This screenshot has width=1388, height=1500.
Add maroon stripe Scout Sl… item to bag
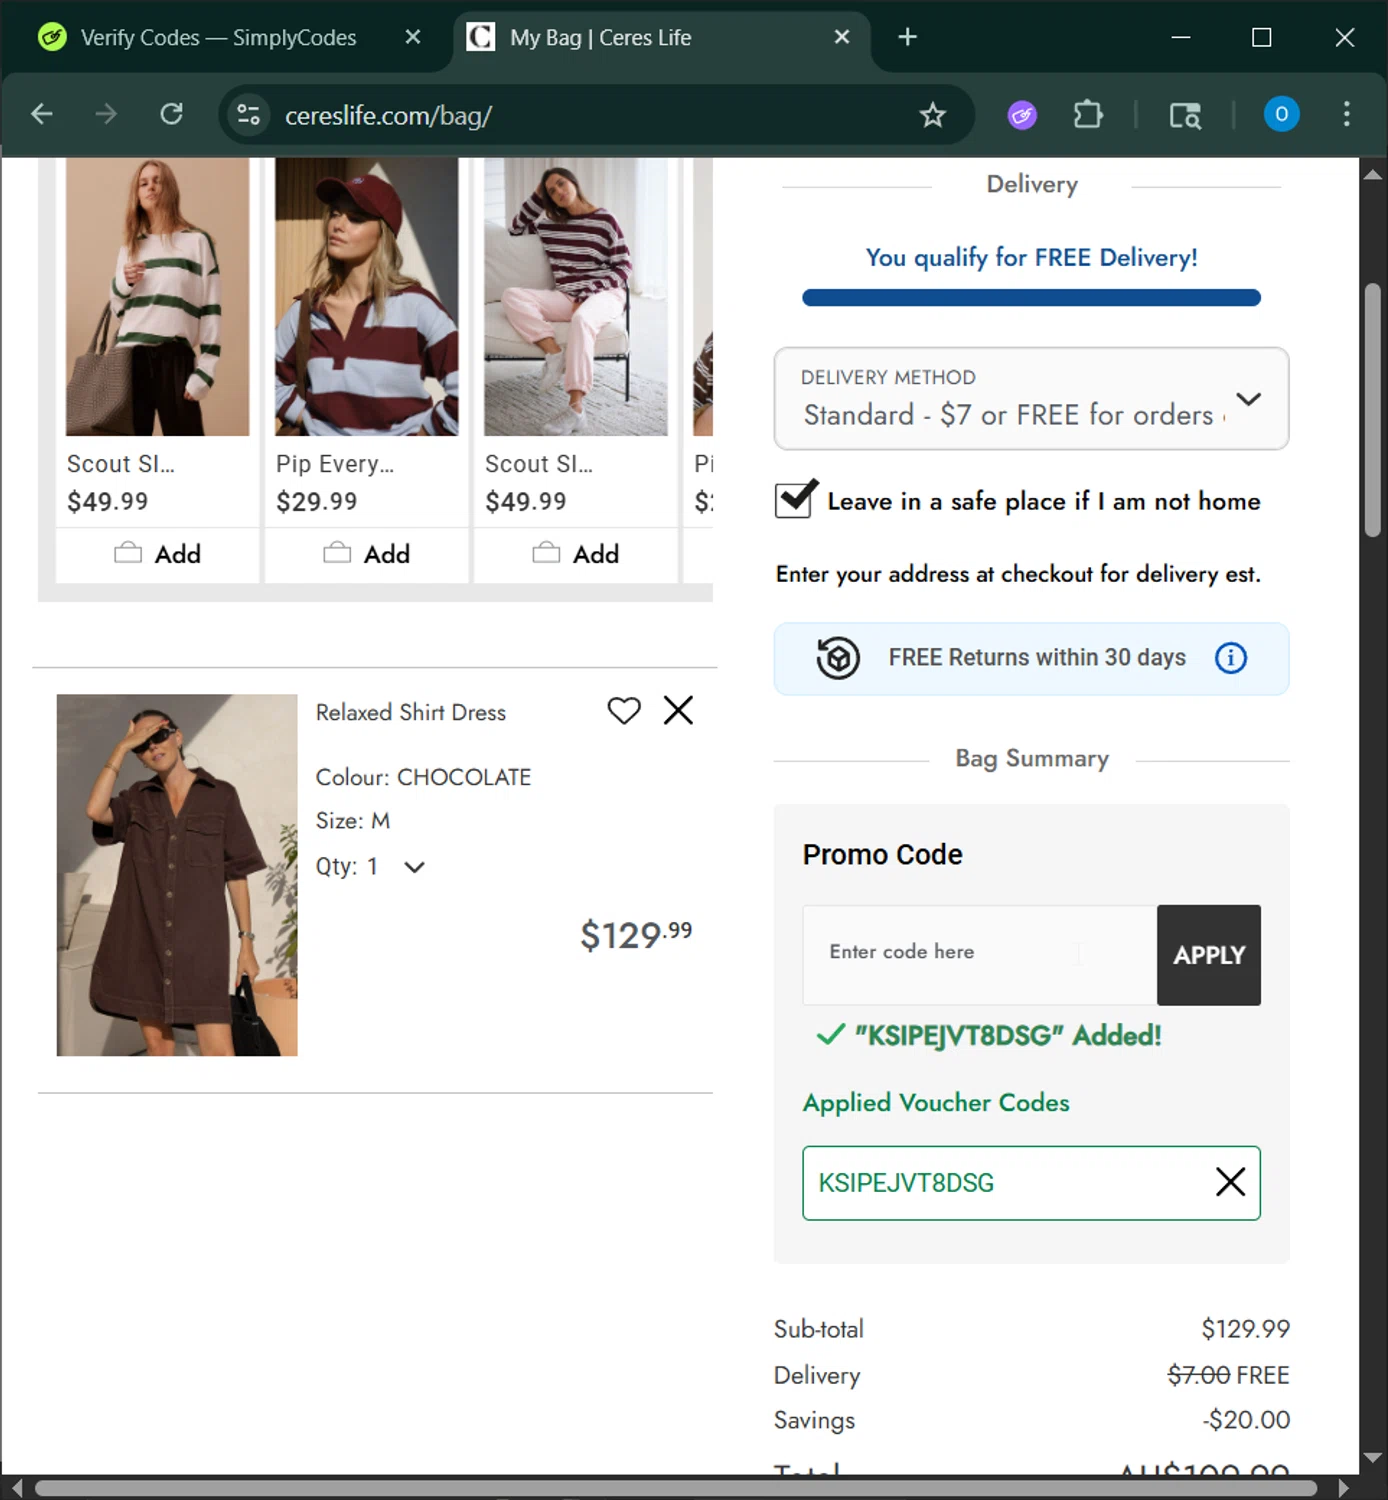(576, 554)
